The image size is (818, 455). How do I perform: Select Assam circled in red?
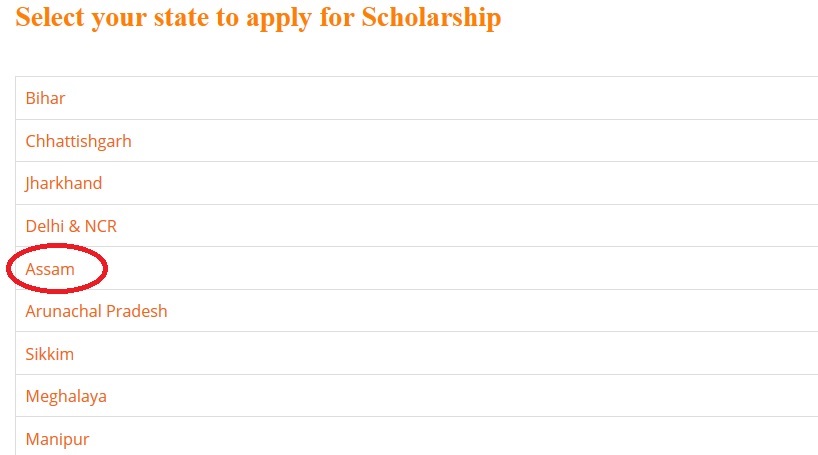(x=50, y=269)
